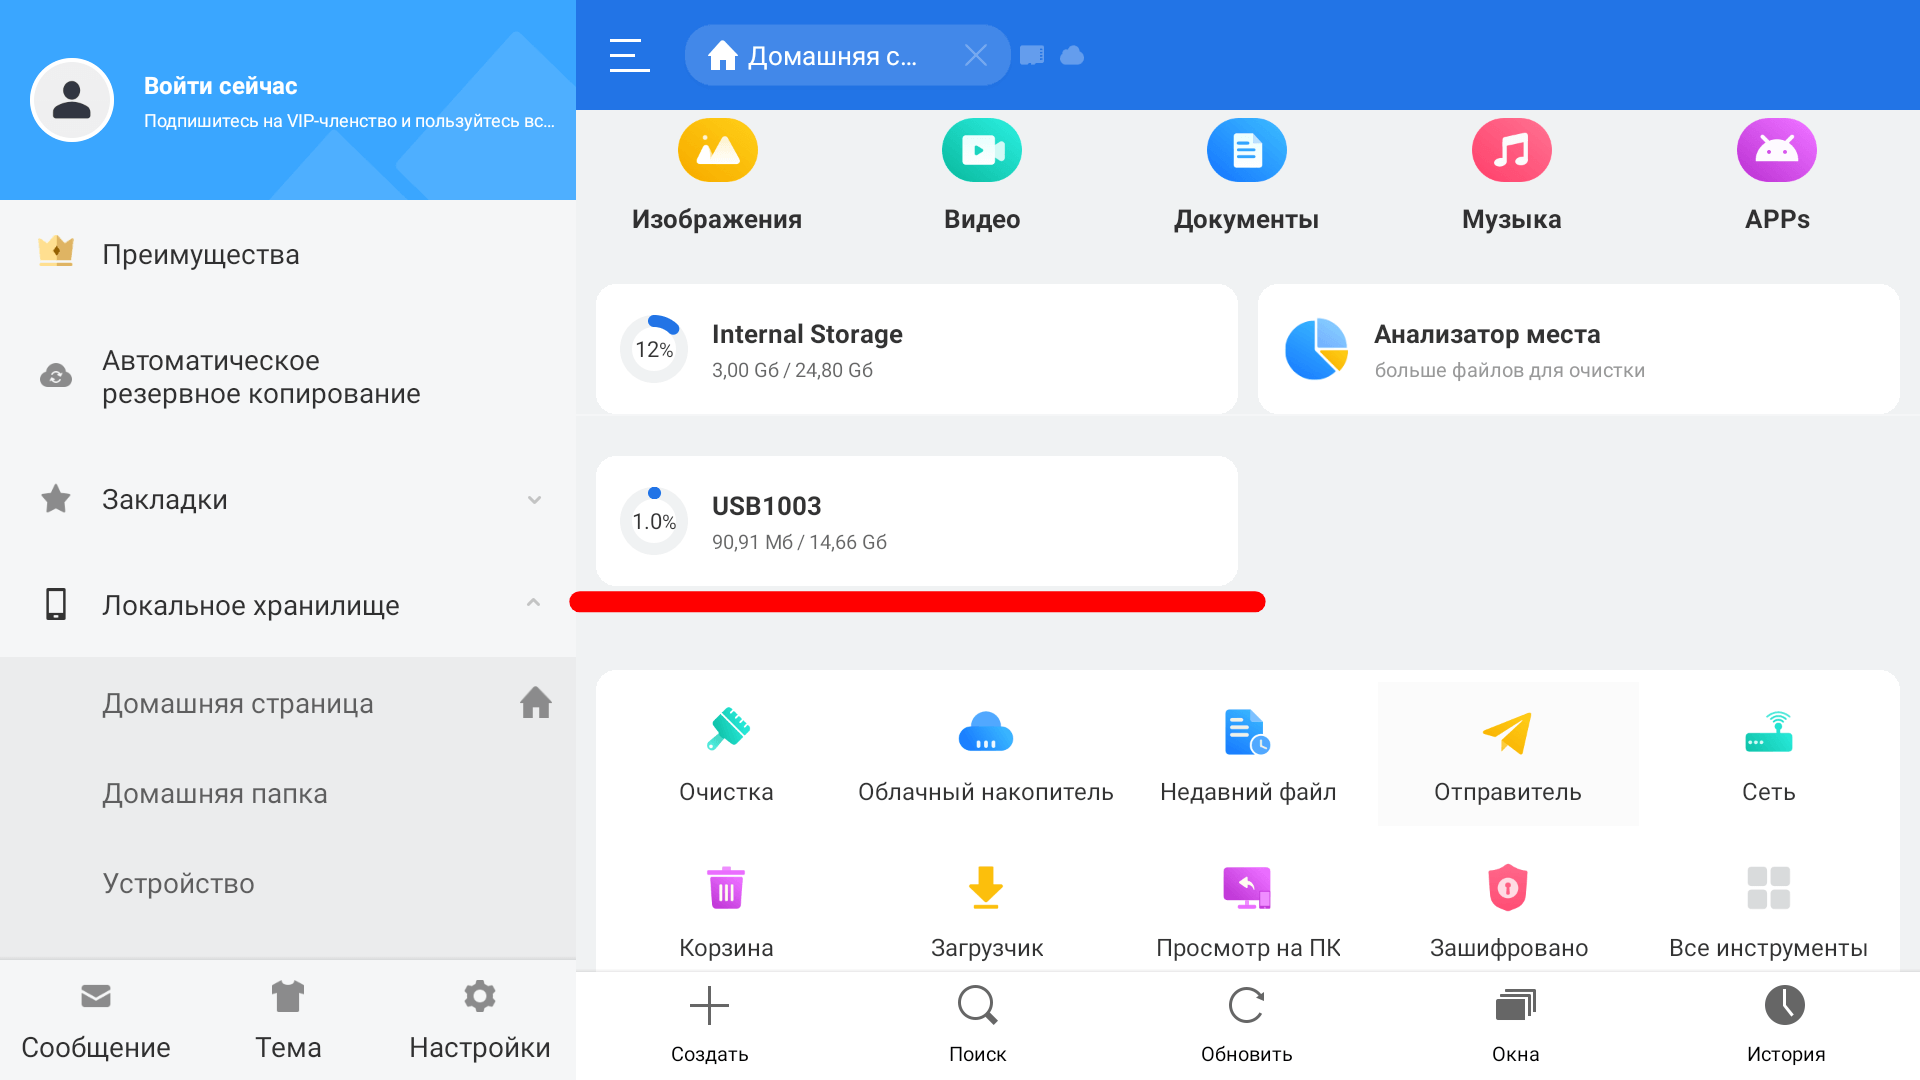Image resolution: width=1920 pixels, height=1080 pixels.
Task: Open the USB1003 storage card
Action: click(x=917, y=521)
